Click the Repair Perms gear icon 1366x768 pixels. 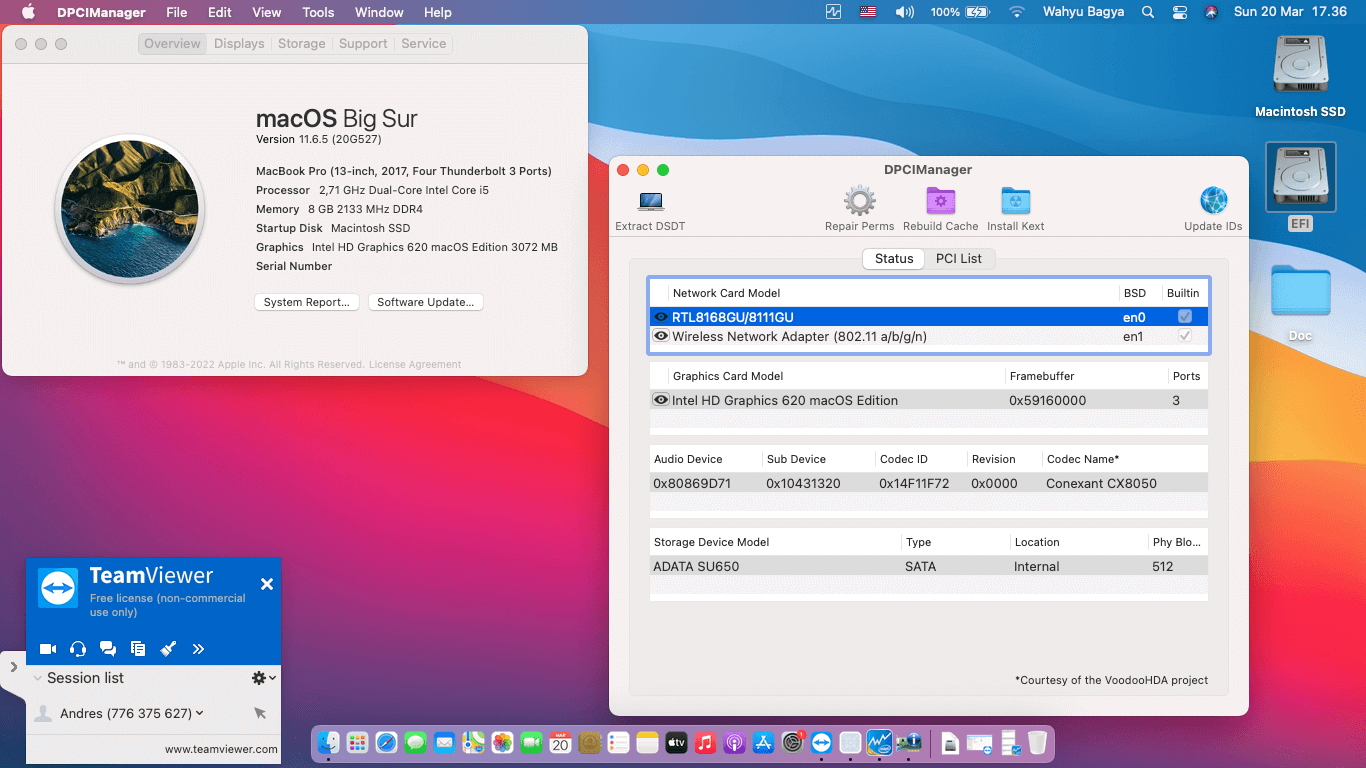[x=858, y=200]
